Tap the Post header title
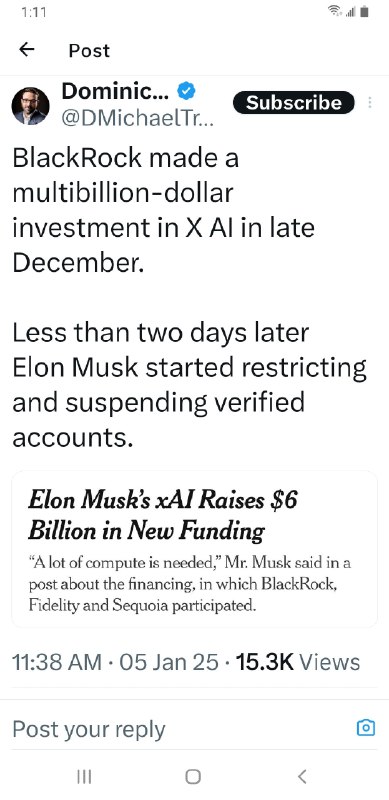This screenshot has height=800, width=389. [x=89, y=50]
